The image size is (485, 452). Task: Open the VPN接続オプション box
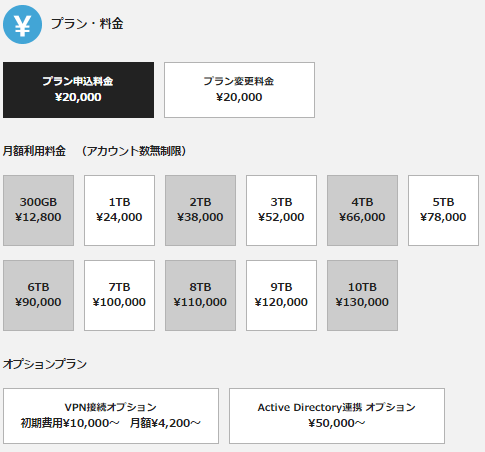(111, 416)
